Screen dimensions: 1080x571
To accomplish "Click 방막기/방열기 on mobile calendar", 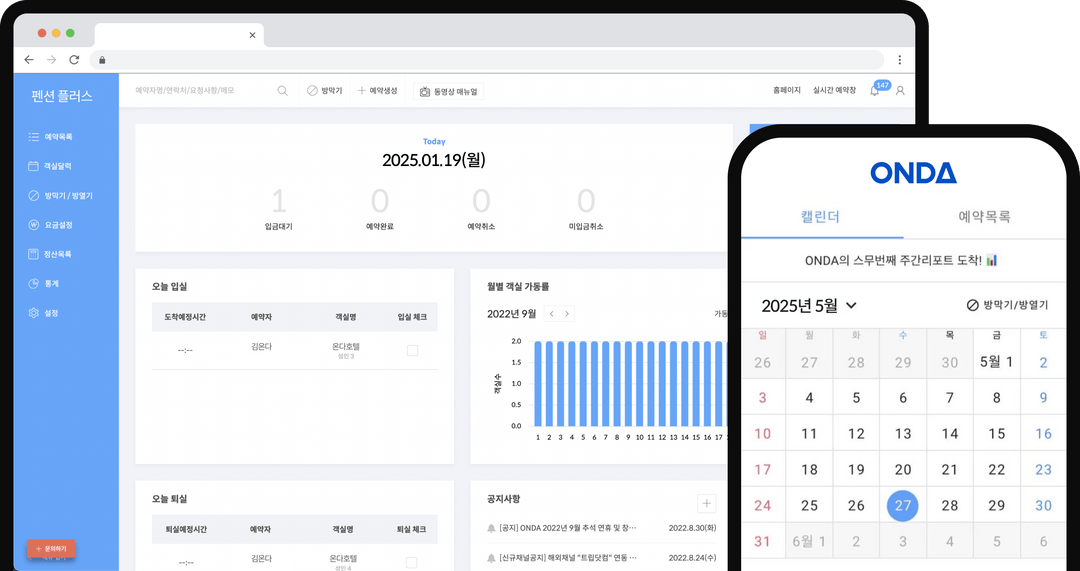I will (1007, 305).
